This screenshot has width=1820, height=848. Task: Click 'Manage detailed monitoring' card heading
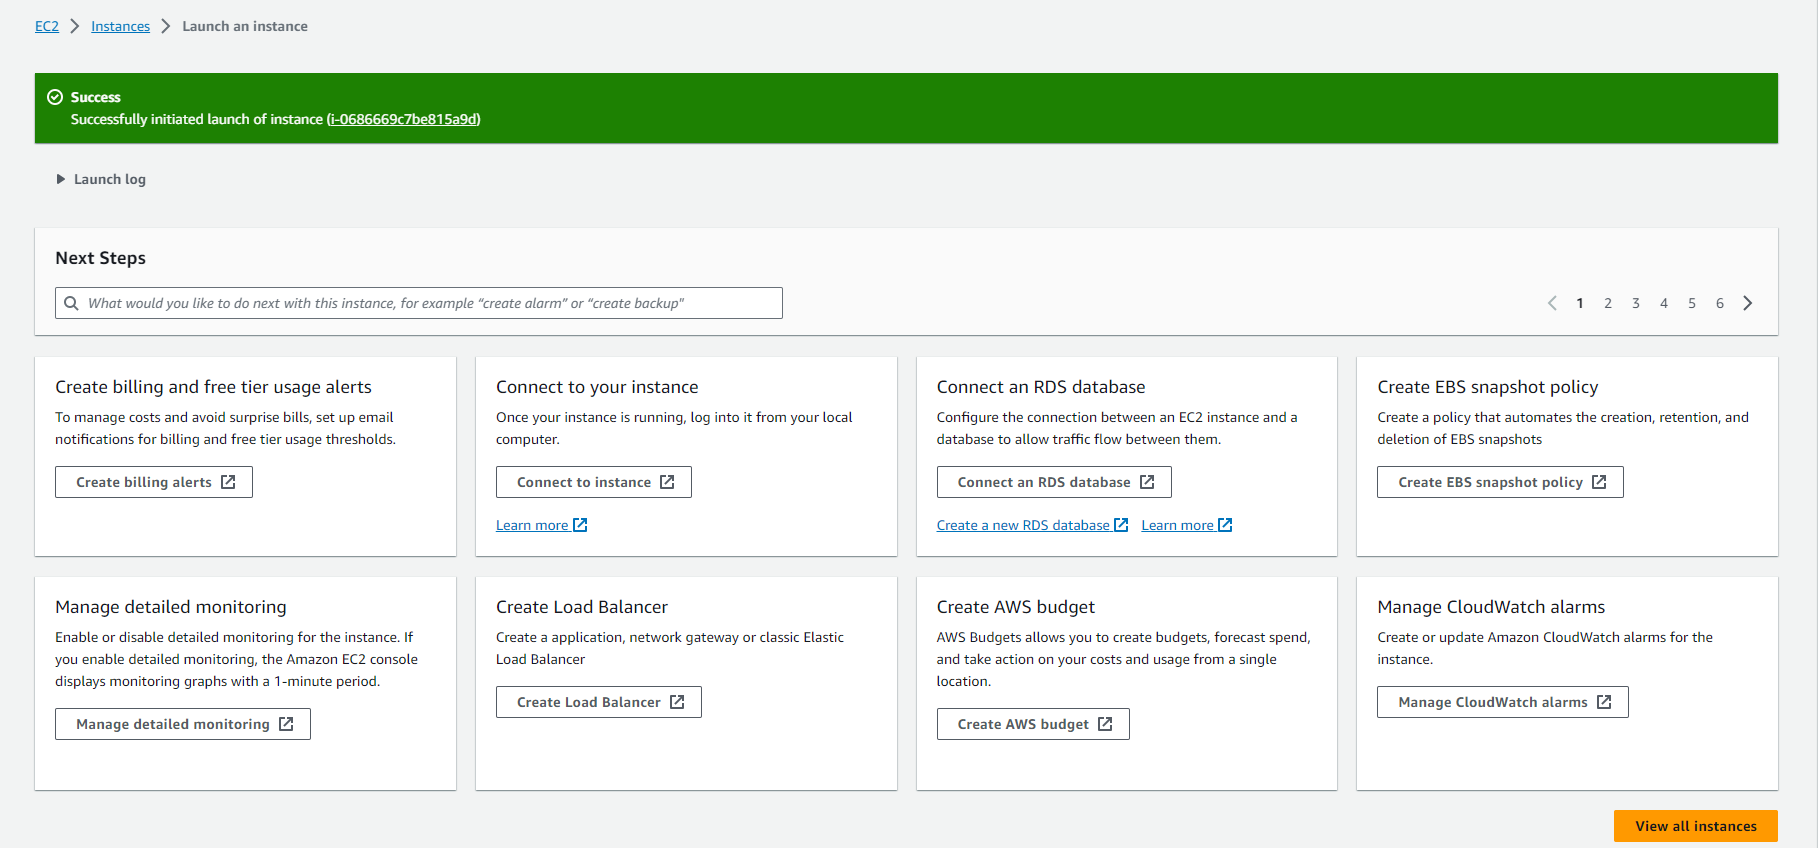click(x=171, y=607)
